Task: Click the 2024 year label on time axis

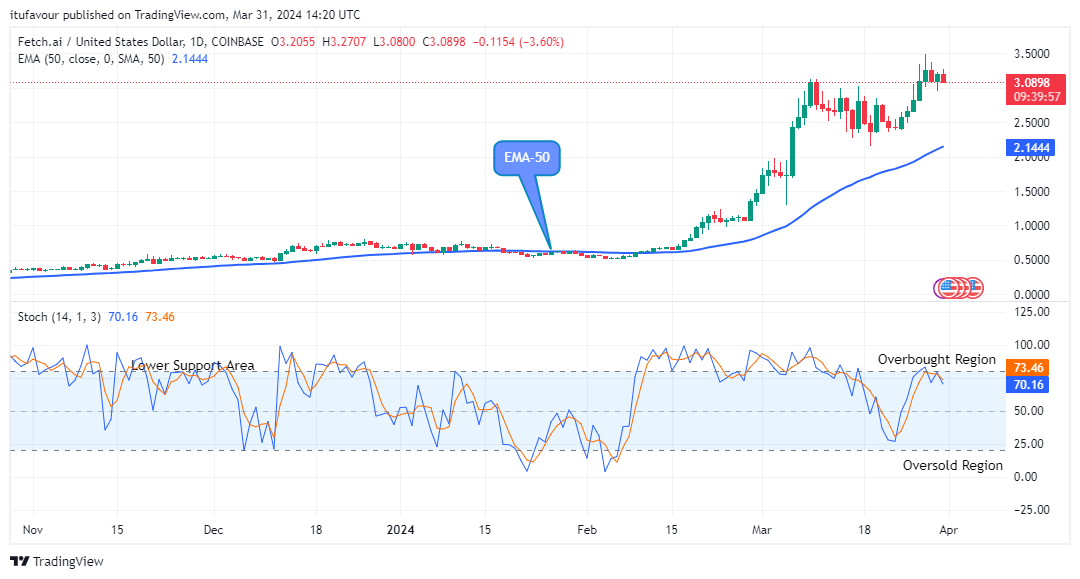Action: tap(400, 530)
